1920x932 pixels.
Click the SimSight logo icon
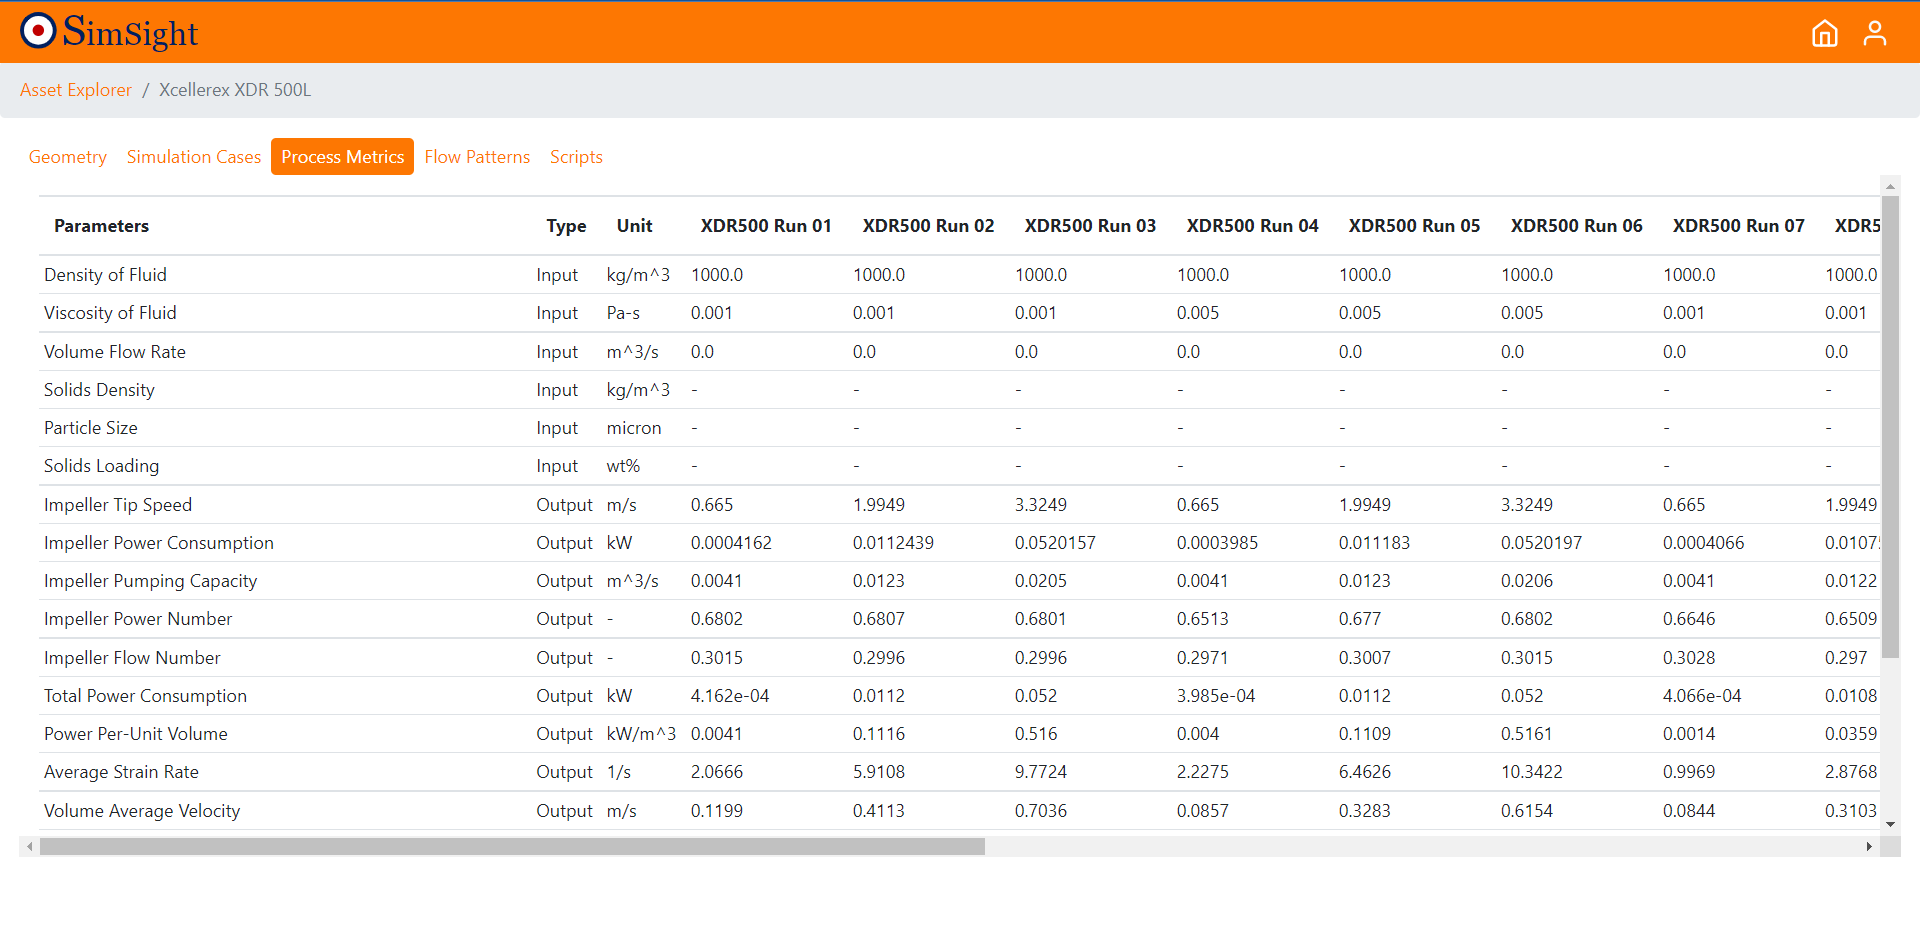tap(38, 31)
